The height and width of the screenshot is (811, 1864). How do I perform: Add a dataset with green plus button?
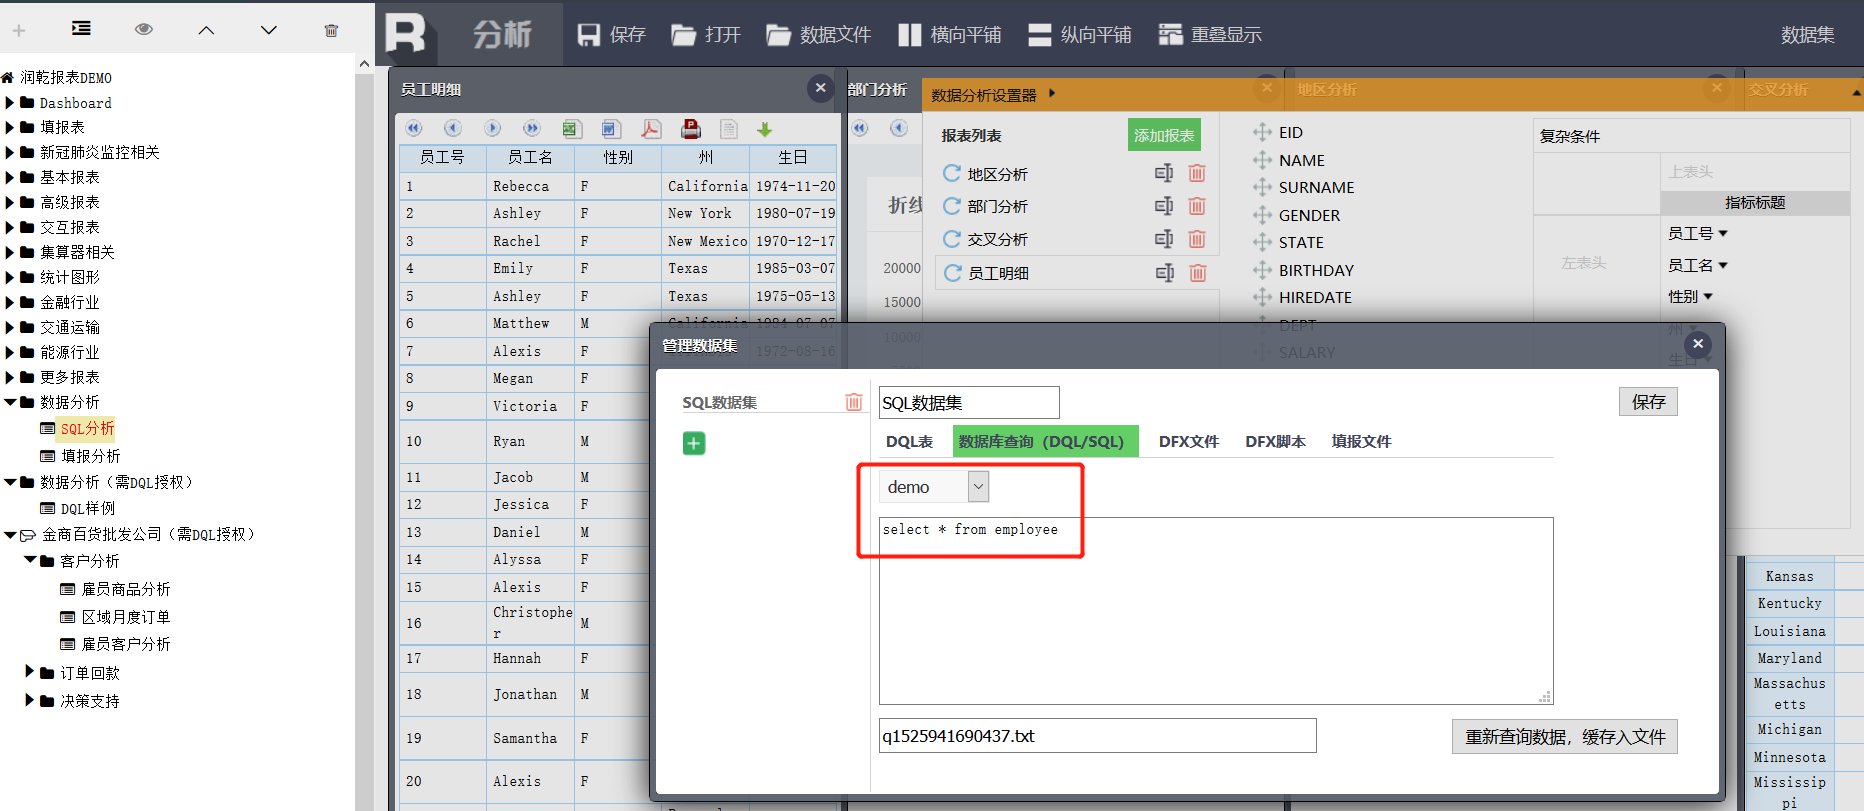(x=694, y=443)
